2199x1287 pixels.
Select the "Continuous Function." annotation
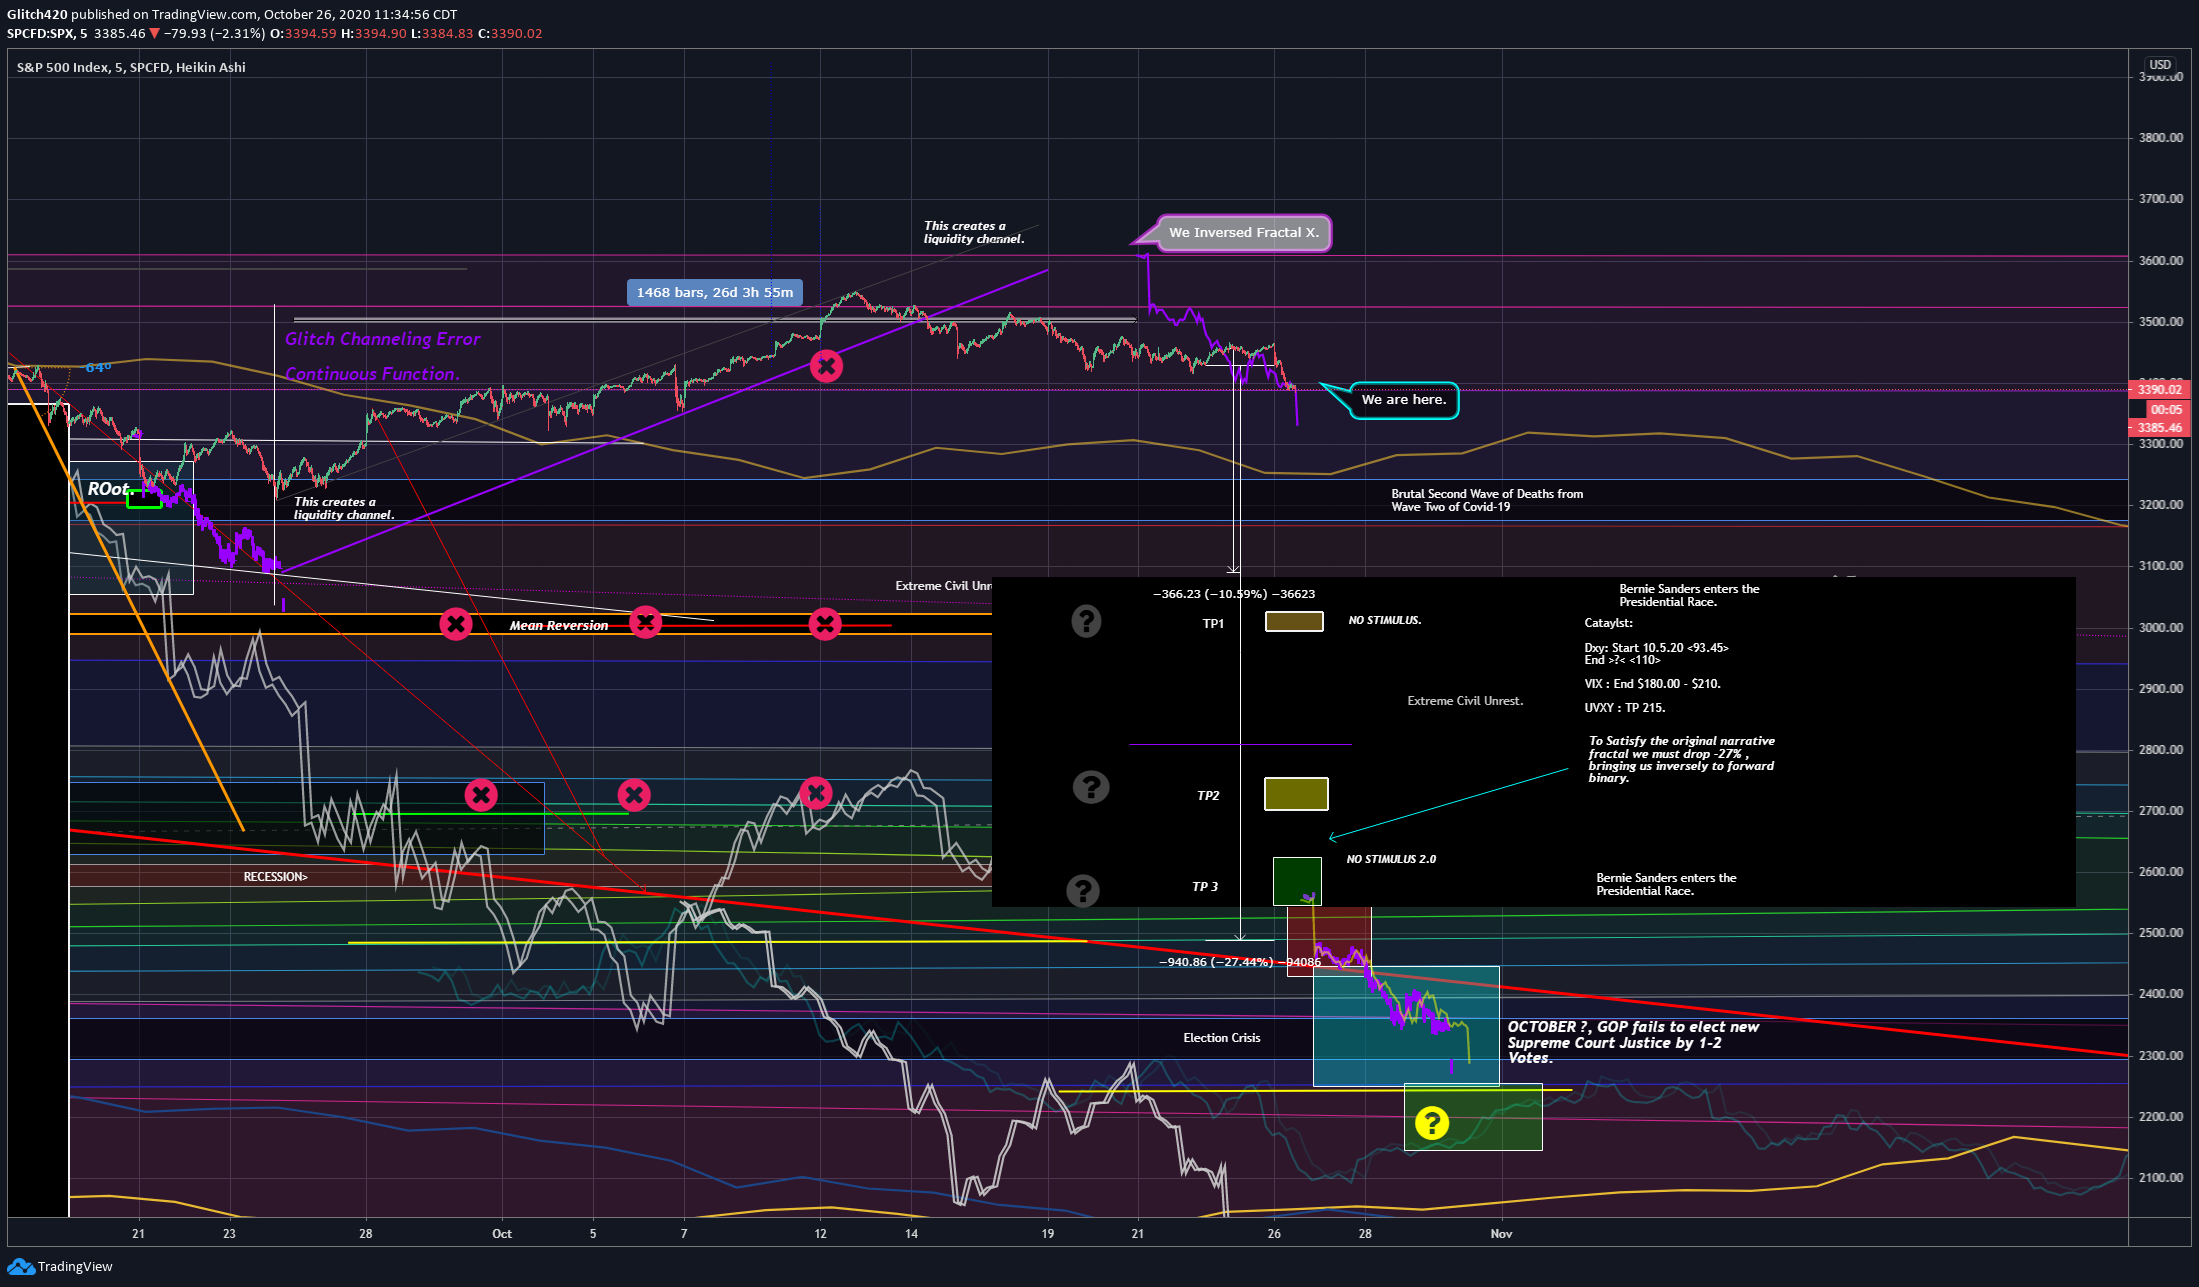pos(372,374)
